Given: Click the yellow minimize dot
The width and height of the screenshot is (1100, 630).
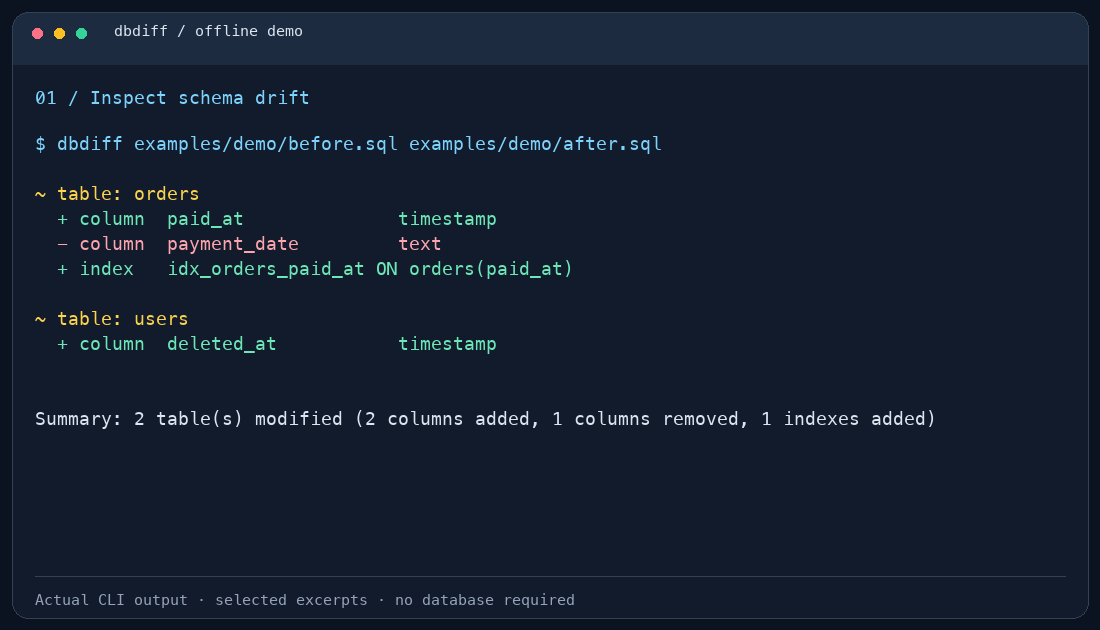Looking at the screenshot, I should pyautogui.click(x=60, y=33).
